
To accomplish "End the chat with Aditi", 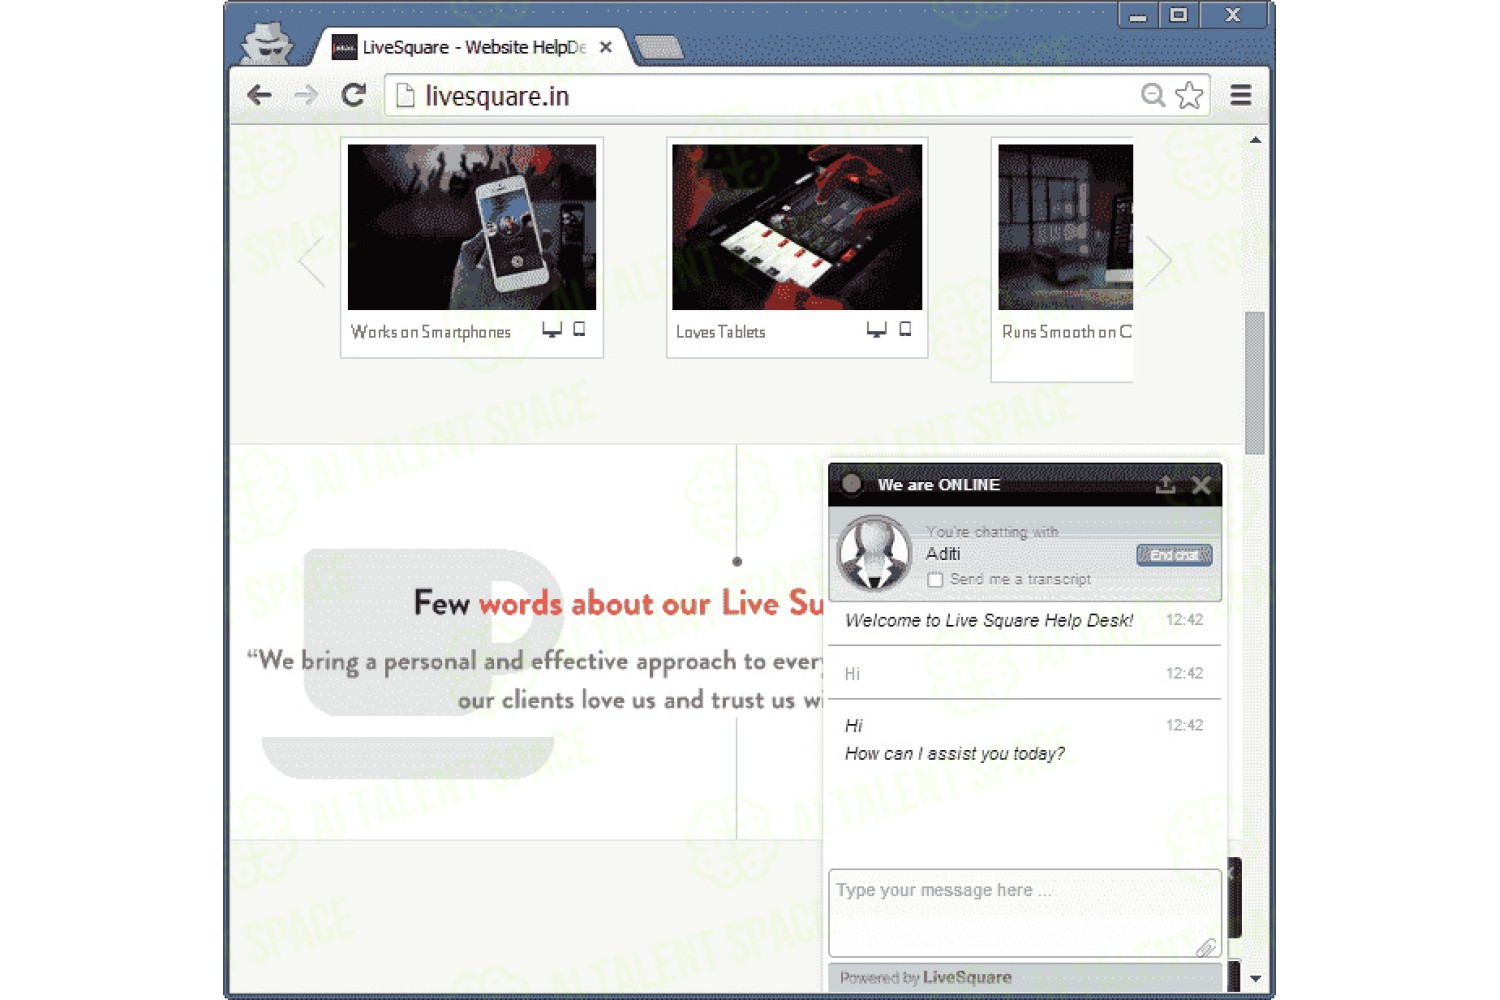I will pyautogui.click(x=1174, y=555).
